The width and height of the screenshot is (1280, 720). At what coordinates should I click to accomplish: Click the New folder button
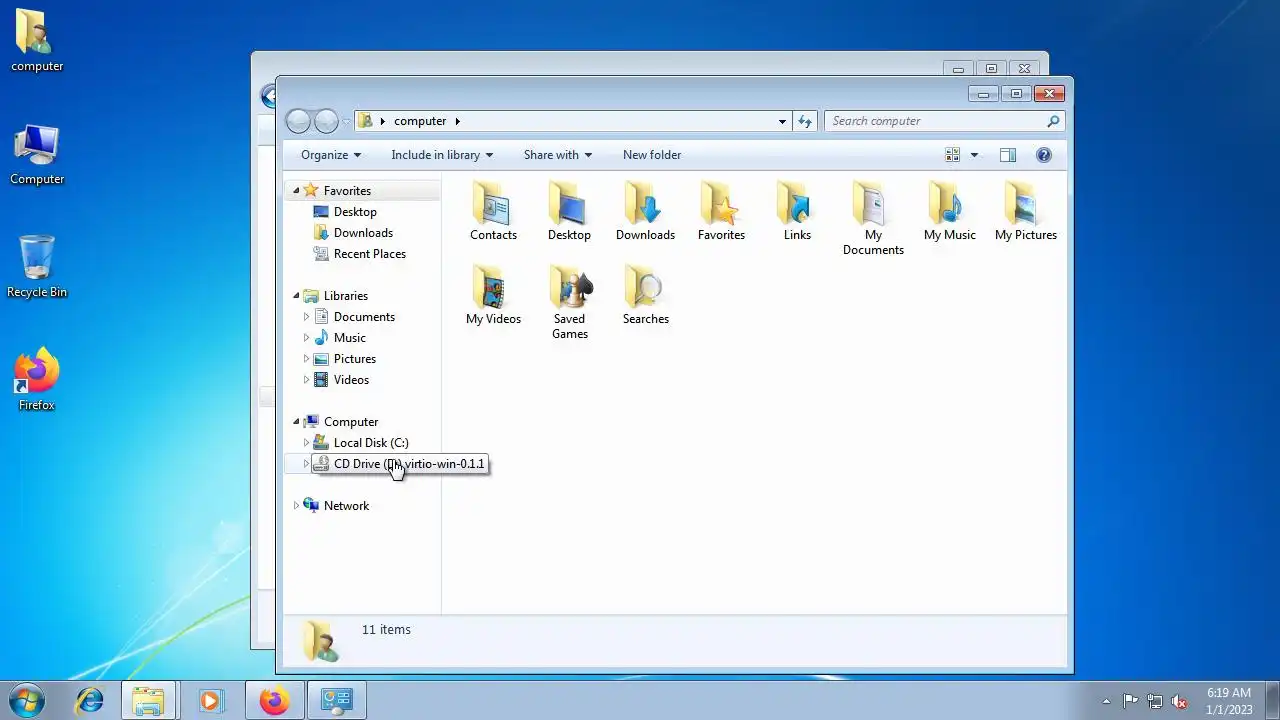pyautogui.click(x=652, y=155)
